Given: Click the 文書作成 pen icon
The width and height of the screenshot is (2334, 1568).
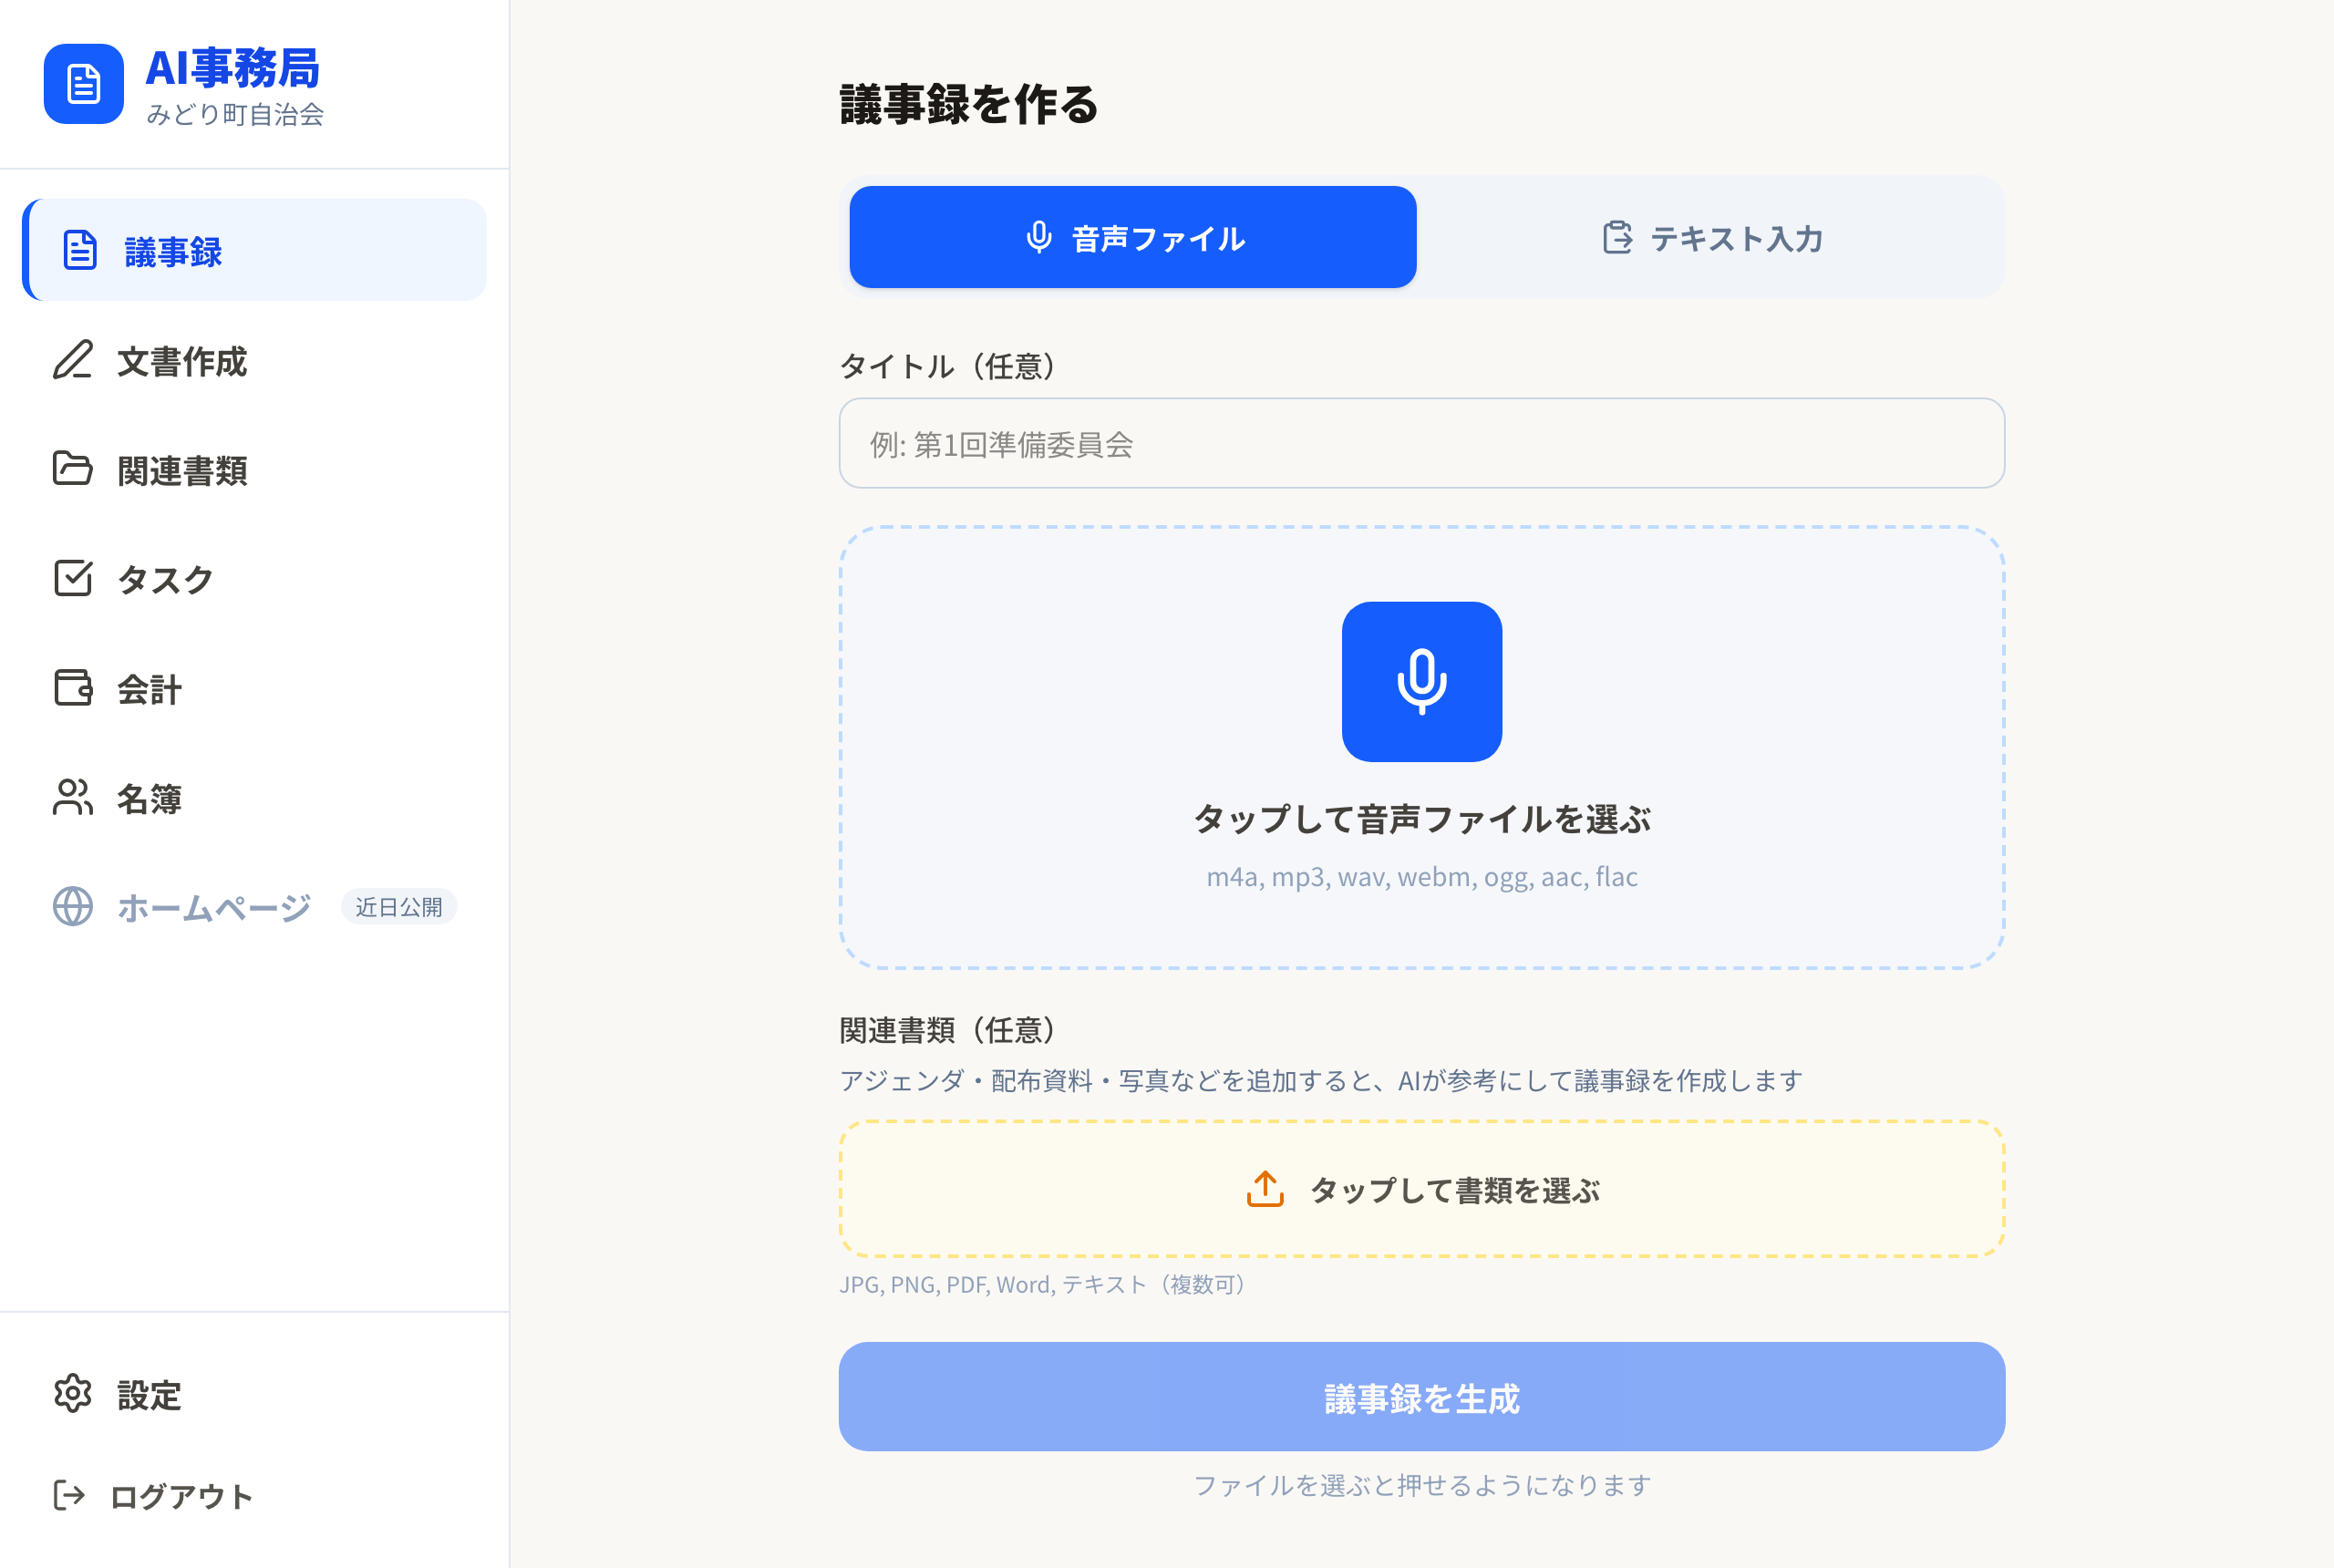Looking at the screenshot, I should pos(73,360).
